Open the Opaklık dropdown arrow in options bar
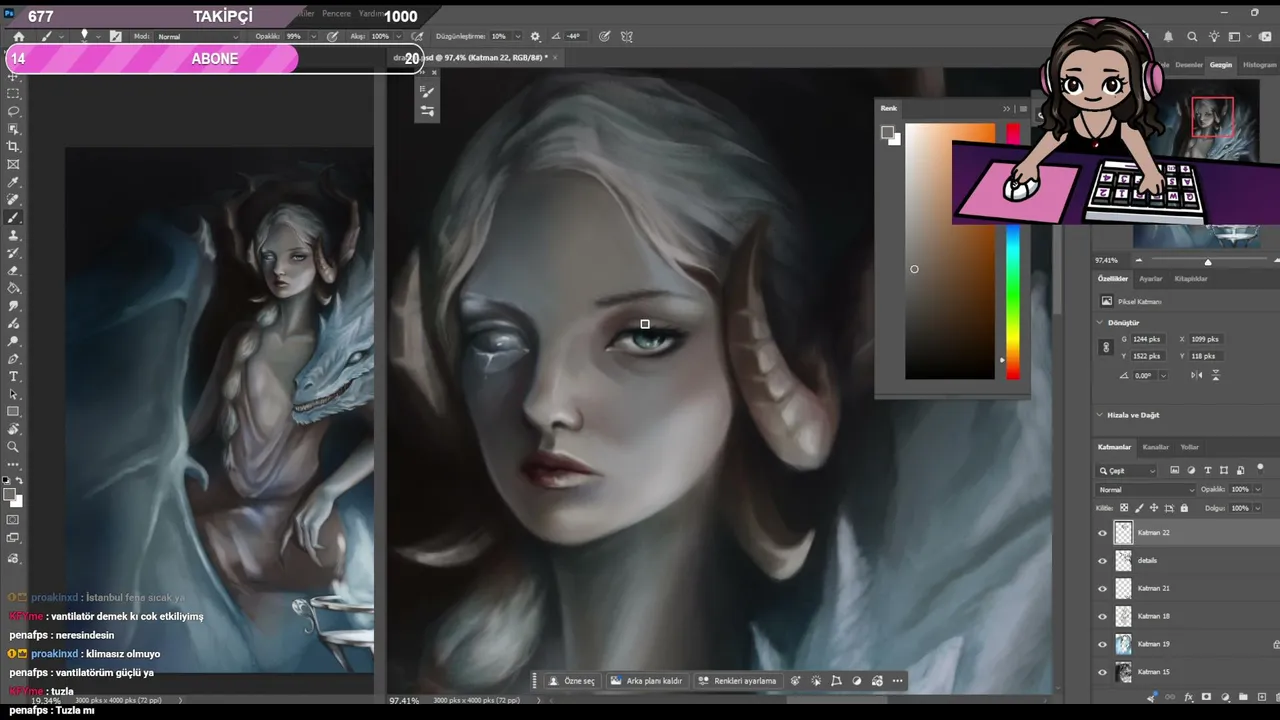Viewport: 1280px width, 720px height. click(x=312, y=36)
